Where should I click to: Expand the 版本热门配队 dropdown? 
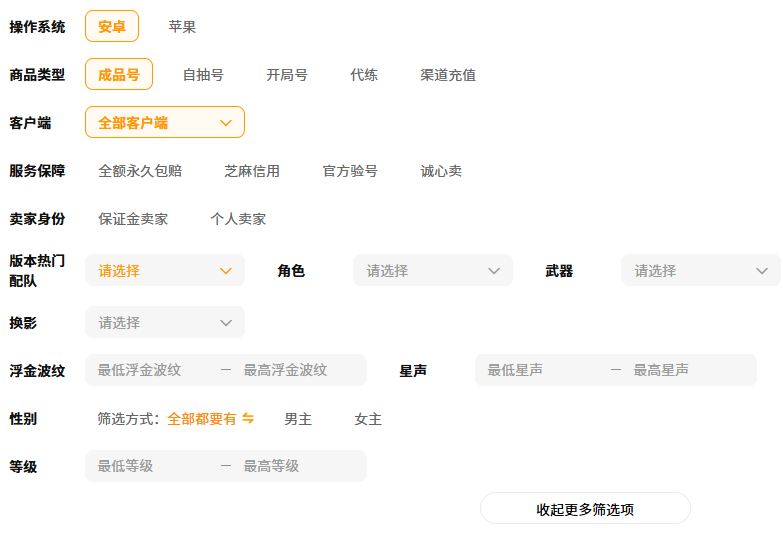(165, 271)
